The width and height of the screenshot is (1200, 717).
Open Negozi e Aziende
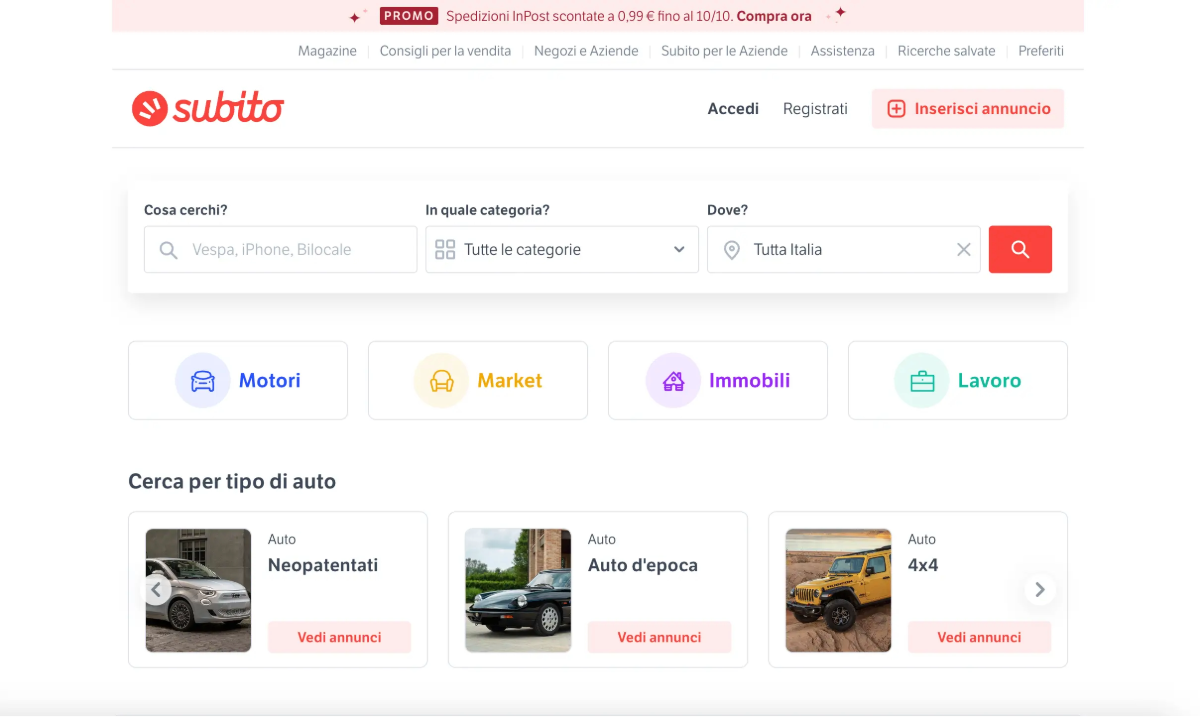tap(586, 51)
